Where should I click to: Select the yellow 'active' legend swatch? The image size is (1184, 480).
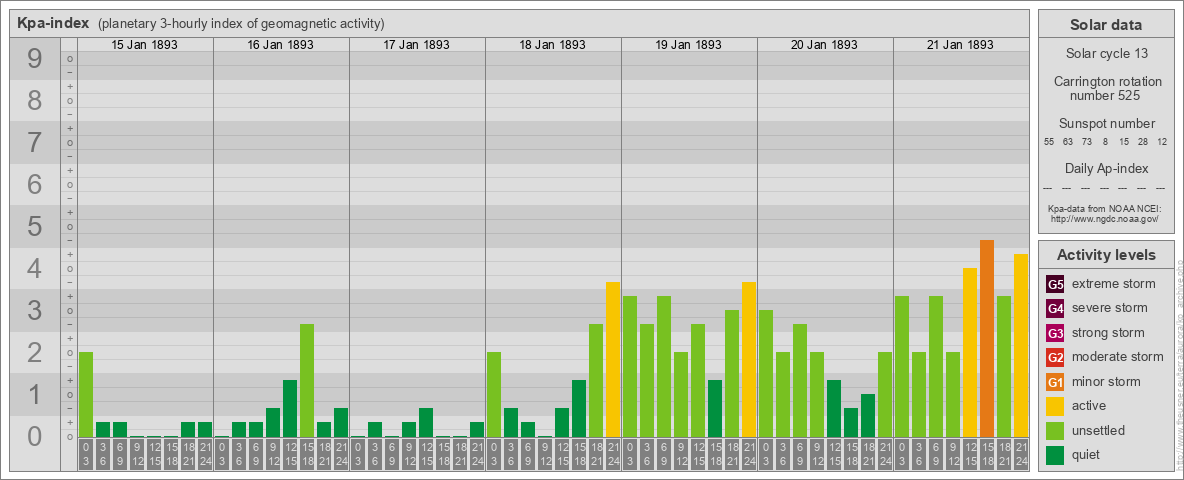click(x=1055, y=406)
